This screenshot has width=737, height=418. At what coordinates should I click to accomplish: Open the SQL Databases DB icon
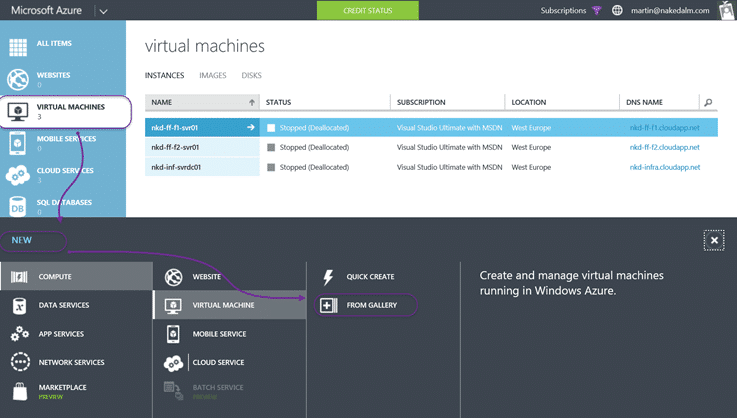[x=18, y=207]
